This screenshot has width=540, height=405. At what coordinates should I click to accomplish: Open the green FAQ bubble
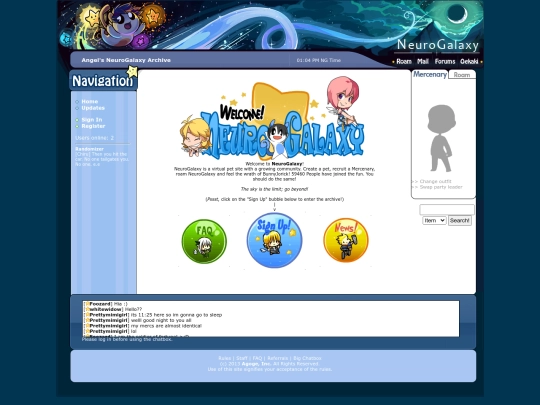pyautogui.click(x=204, y=241)
